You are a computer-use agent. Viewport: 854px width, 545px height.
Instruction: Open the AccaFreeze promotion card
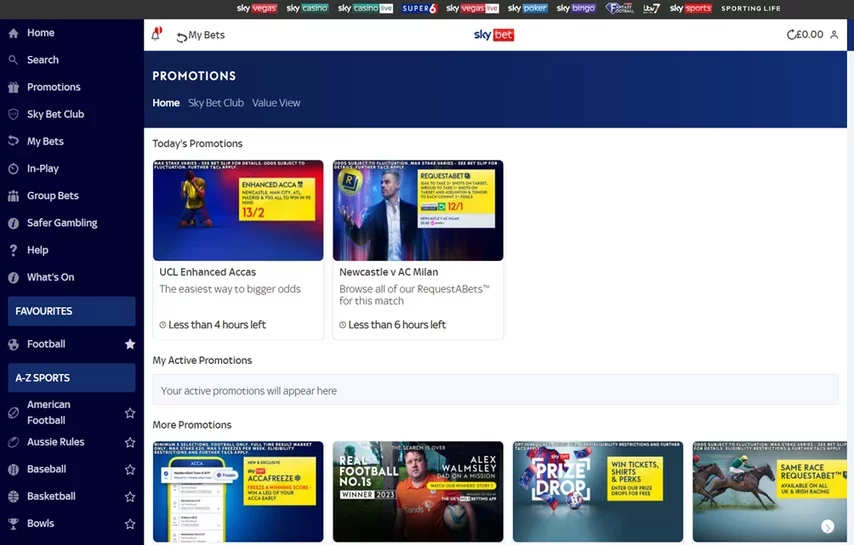point(238,492)
